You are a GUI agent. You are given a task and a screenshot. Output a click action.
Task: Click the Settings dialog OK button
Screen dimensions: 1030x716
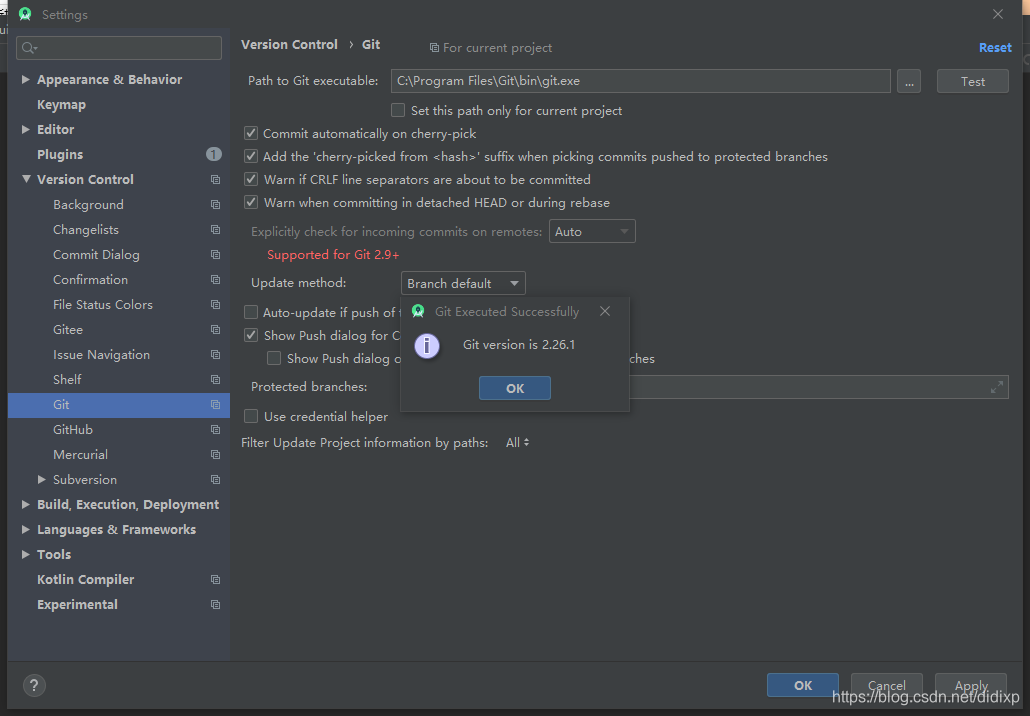(803, 685)
